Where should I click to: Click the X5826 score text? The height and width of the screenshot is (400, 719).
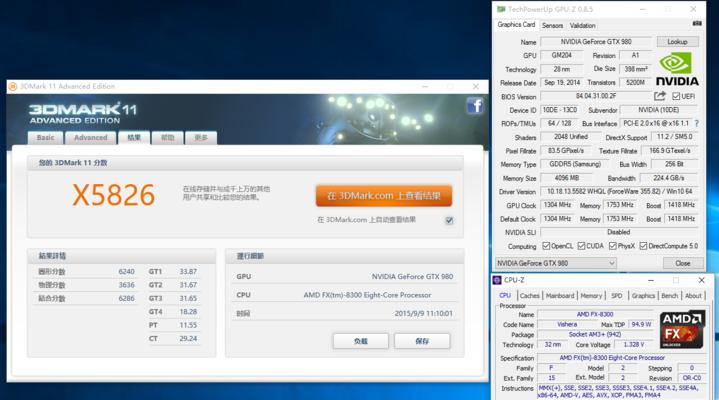(114, 195)
